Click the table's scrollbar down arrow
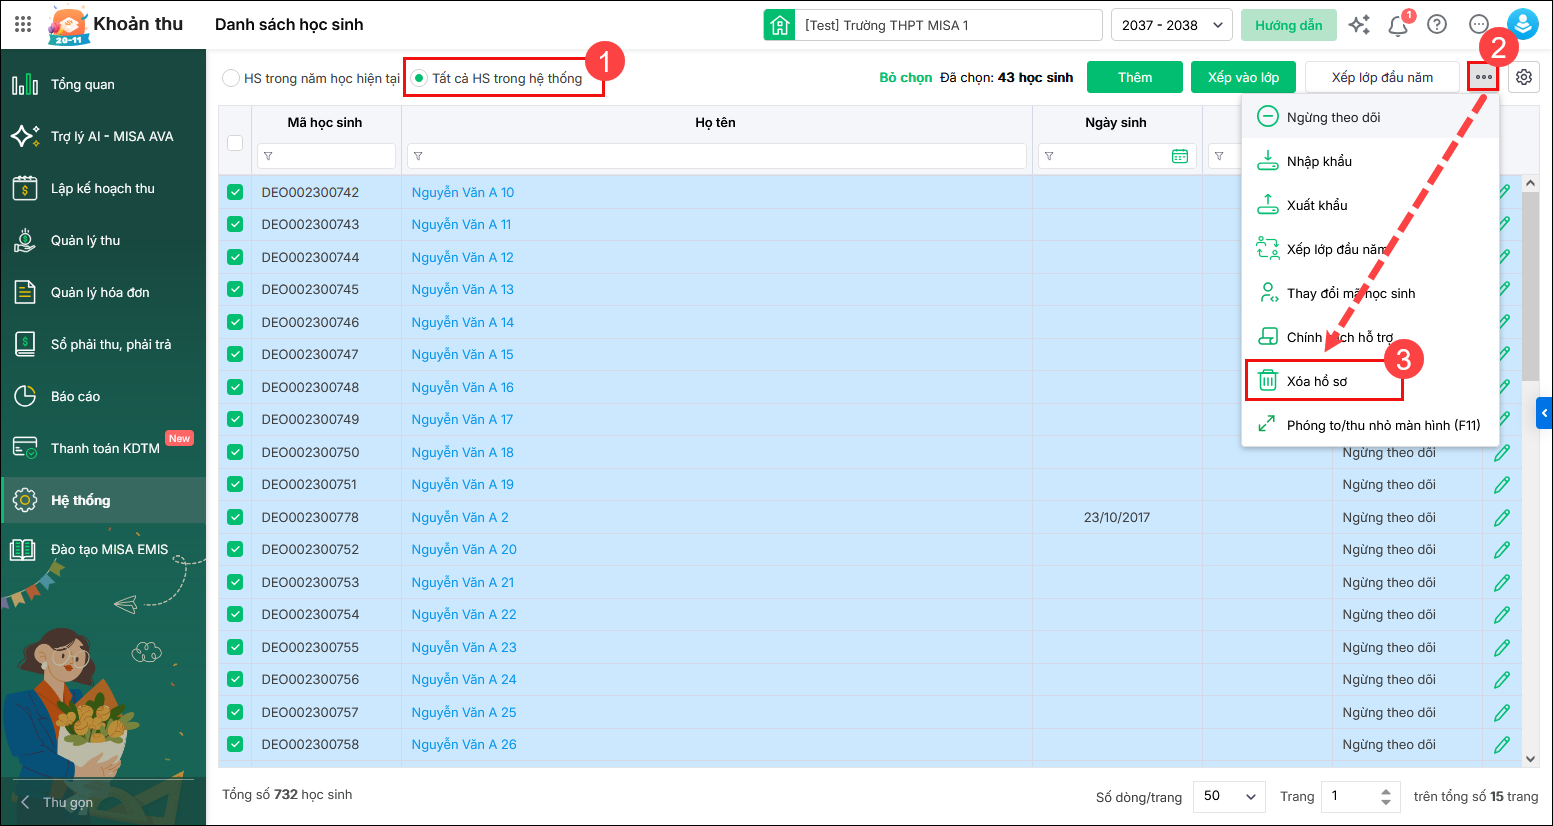1553x826 pixels. 1530,759
